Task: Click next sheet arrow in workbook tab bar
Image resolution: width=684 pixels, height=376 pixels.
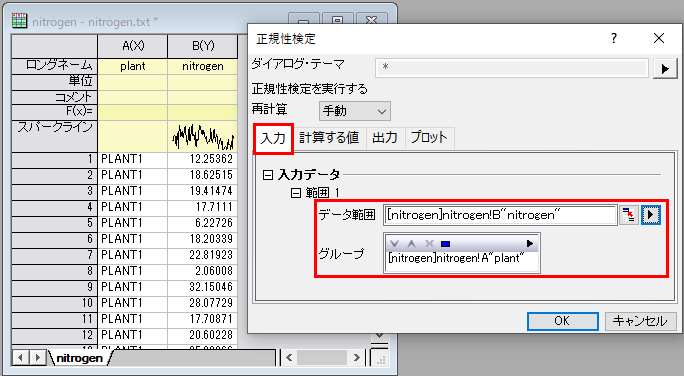Action: 37,358
